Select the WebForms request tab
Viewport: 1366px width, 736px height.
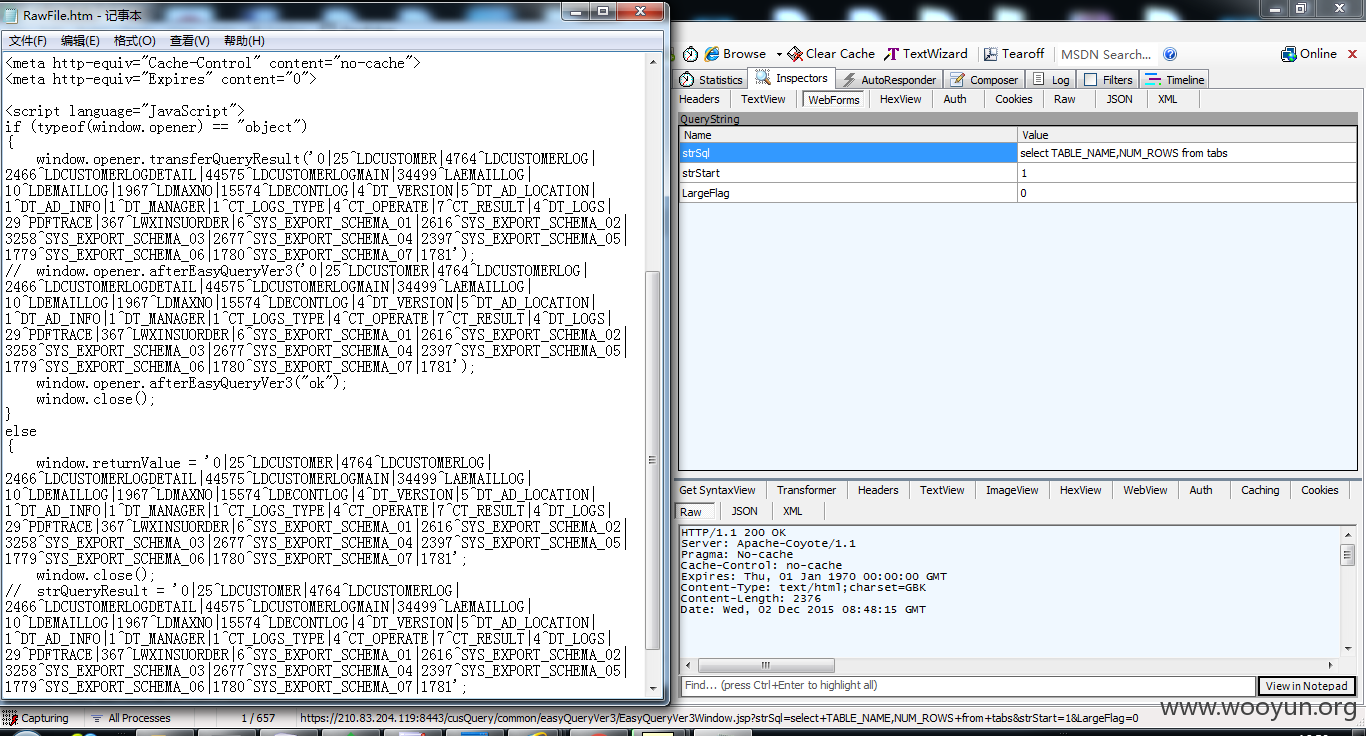coord(834,99)
